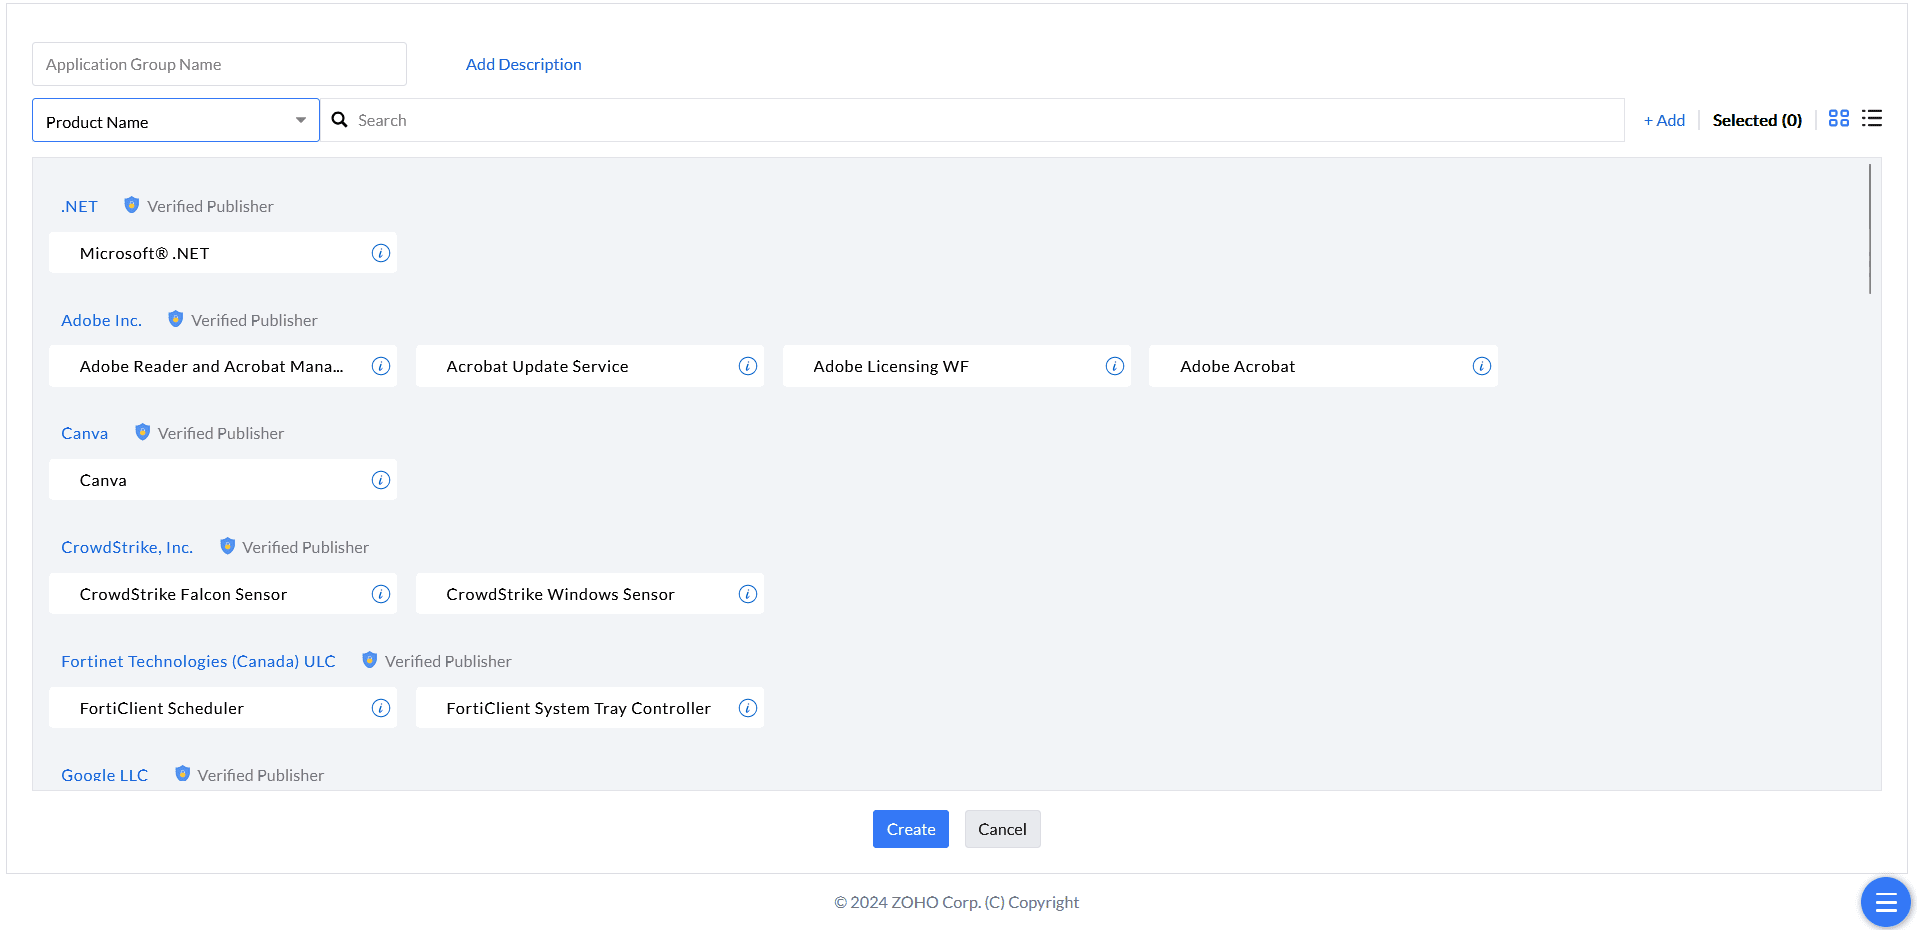This screenshot has height=930, width=1918.
Task: Open the Adobe Inc. publisher link
Action: point(101,321)
